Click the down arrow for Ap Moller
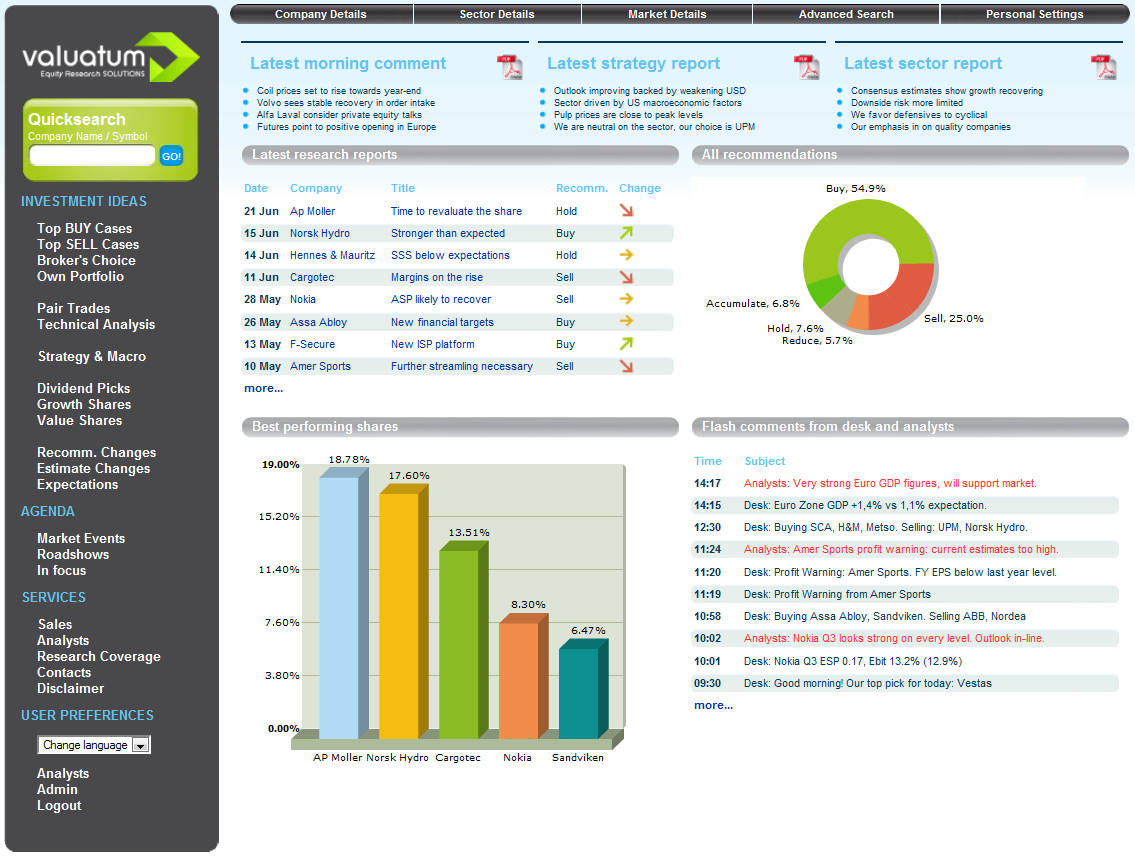This screenshot has height=858, width=1135. (626, 211)
